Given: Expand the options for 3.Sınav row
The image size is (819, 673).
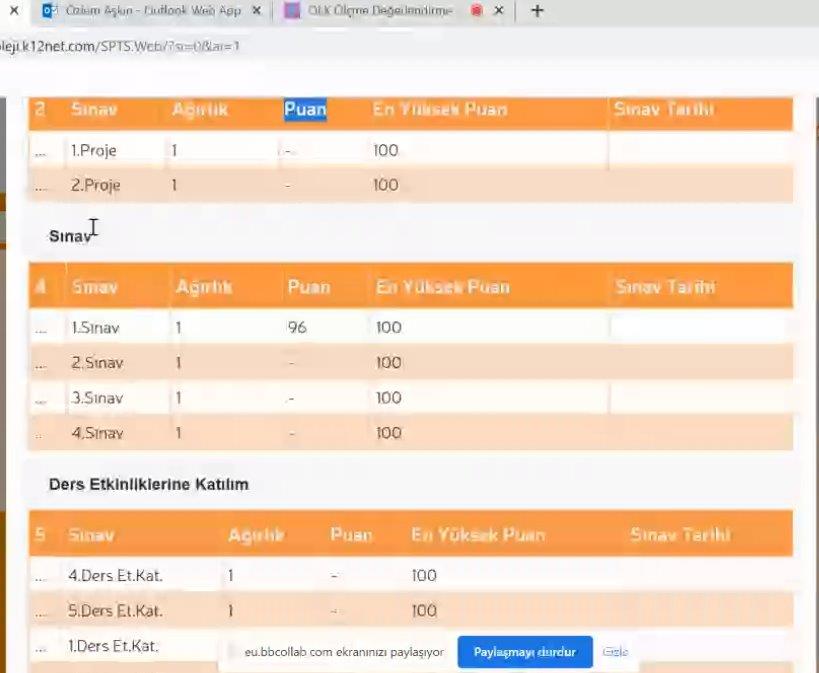Looking at the screenshot, I should pyautogui.click(x=41, y=398).
